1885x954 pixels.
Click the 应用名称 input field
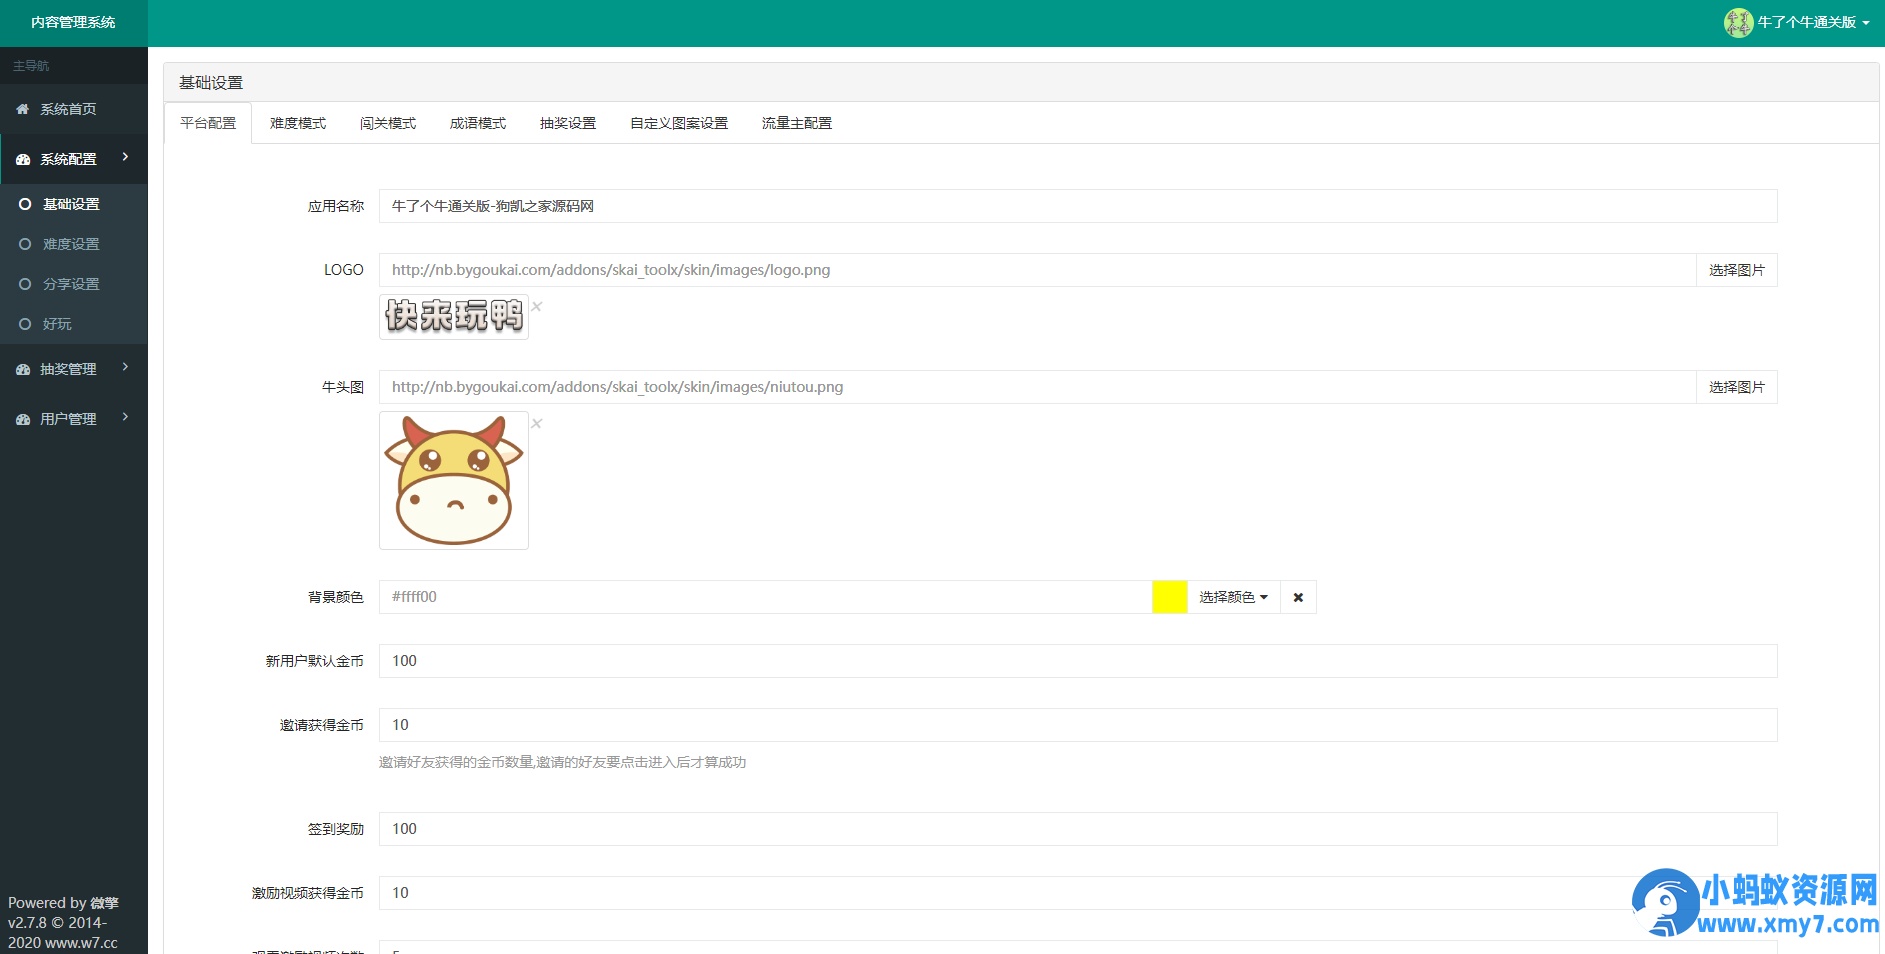click(x=1077, y=206)
